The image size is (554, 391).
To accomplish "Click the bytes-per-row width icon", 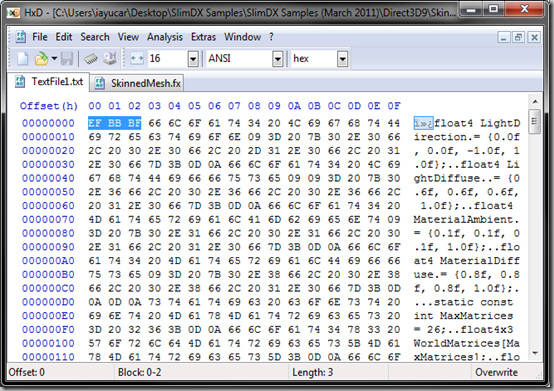I will pyautogui.click(x=137, y=58).
